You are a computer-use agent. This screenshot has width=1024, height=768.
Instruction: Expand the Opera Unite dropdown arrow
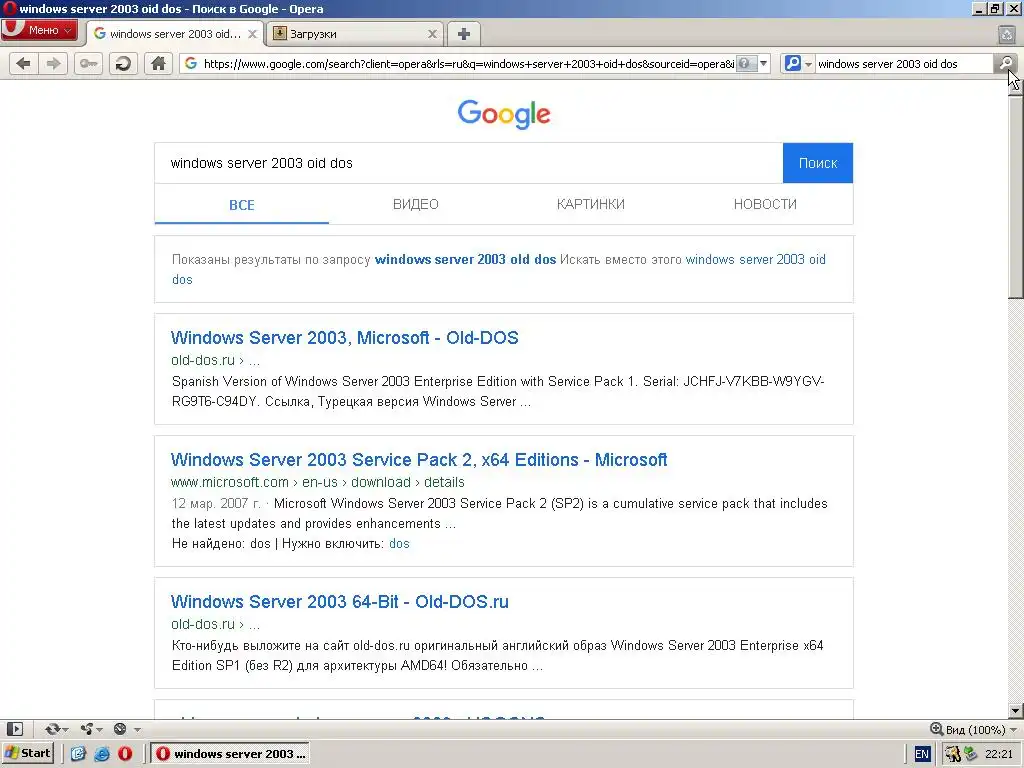click(x=99, y=729)
